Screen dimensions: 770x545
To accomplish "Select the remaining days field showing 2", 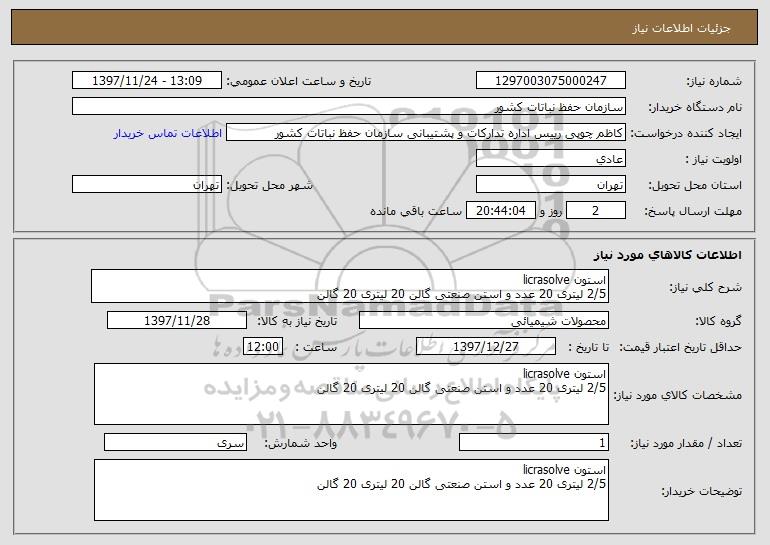I will 596,210.
